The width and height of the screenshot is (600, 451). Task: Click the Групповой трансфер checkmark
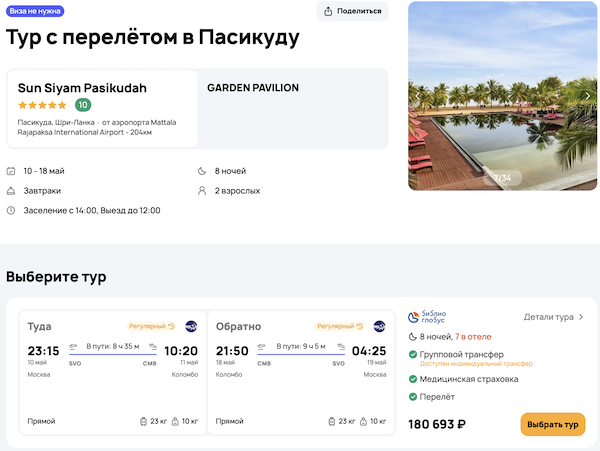coord(413,355)
